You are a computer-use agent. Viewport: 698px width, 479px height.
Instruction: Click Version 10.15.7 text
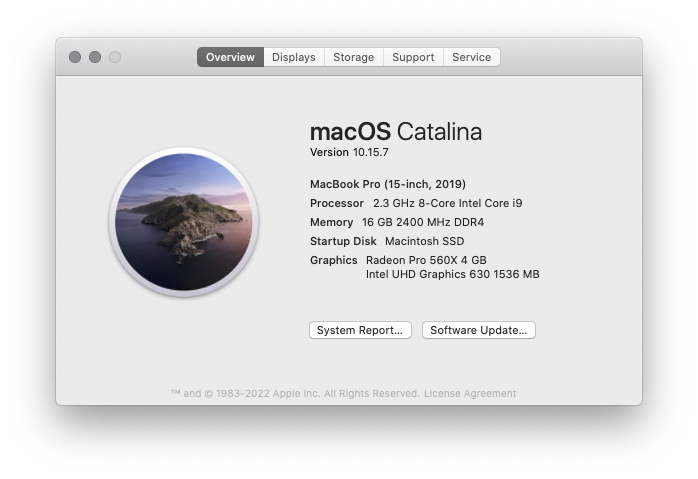[349, 152]
